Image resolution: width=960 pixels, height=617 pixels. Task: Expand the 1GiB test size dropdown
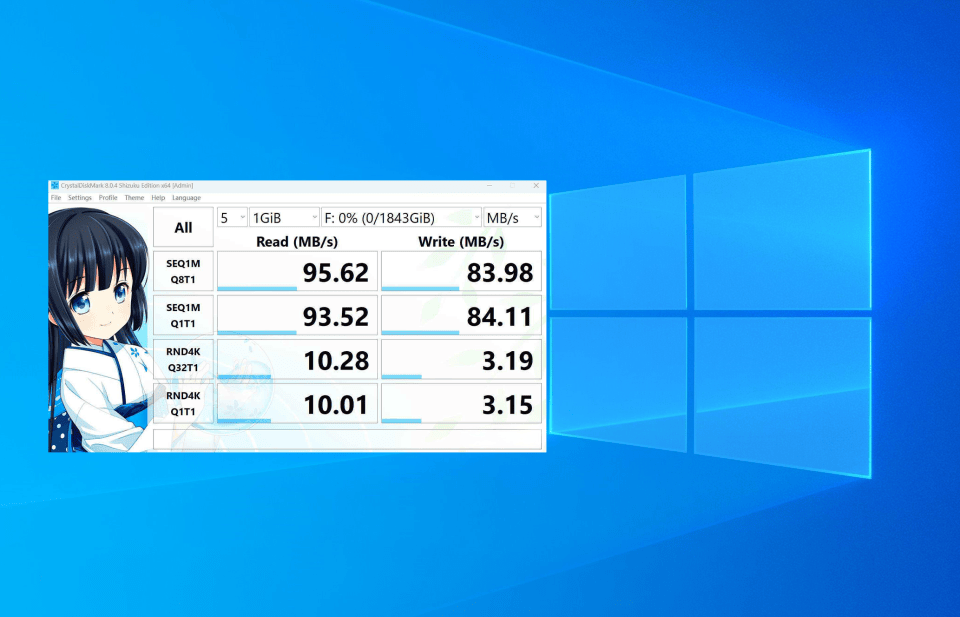tap(284, 217)
